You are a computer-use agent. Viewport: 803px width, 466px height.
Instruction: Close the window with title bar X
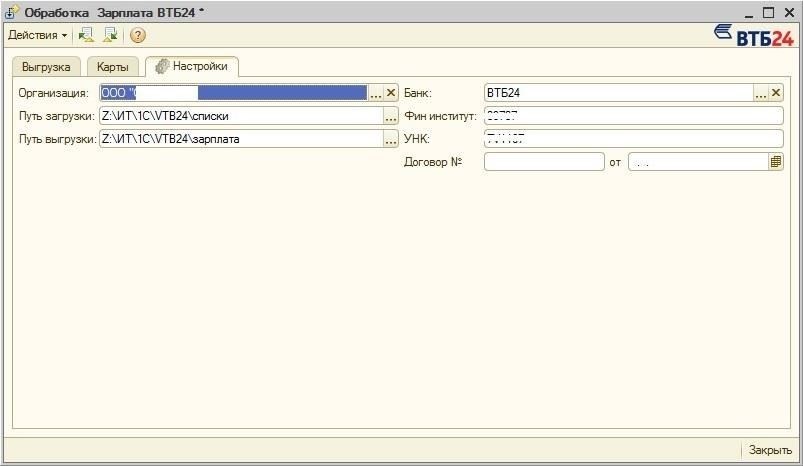click(x=789, y=13)
